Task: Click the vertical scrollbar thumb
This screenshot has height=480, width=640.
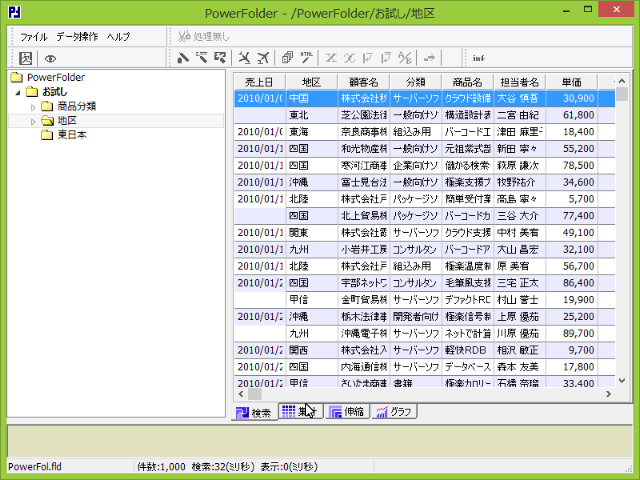Action: tap(622, 94)
